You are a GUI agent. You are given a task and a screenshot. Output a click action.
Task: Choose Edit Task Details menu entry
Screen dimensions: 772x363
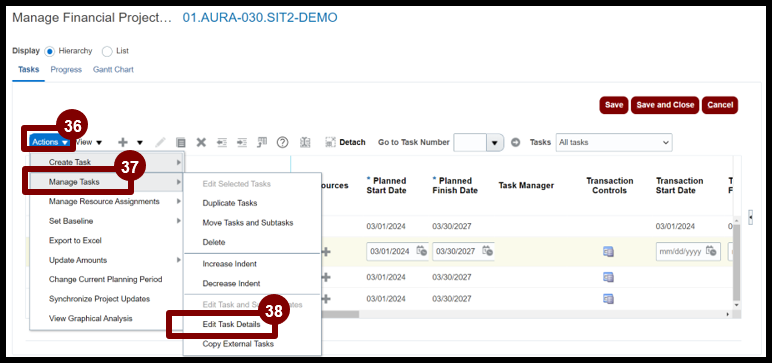click(x=231, y=324)
